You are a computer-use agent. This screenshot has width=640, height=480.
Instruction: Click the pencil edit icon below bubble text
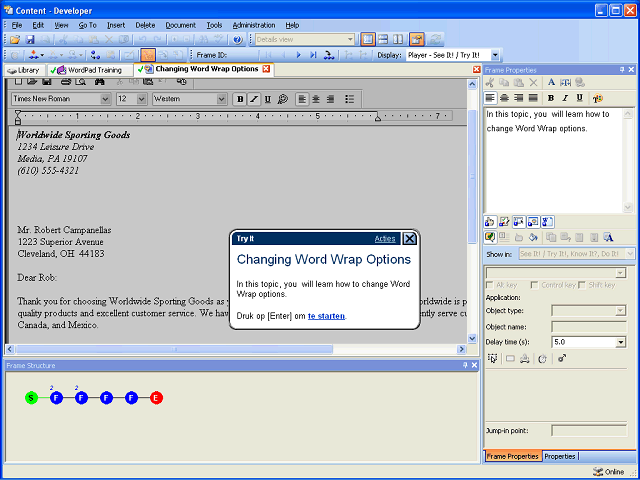click(504, 222)
